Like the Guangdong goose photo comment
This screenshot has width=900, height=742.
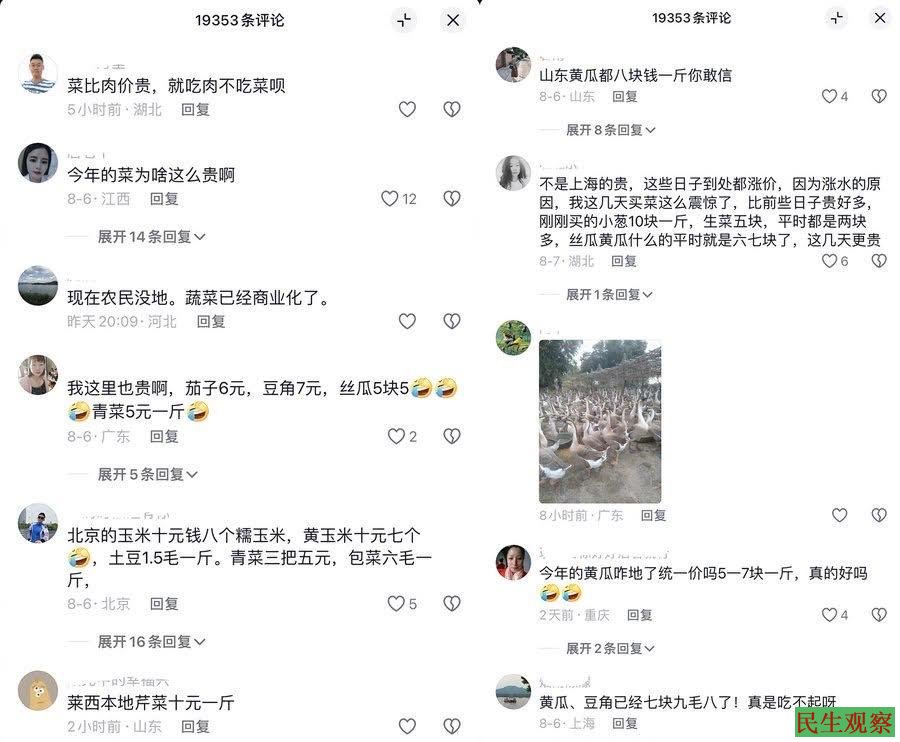coord(839,515)
